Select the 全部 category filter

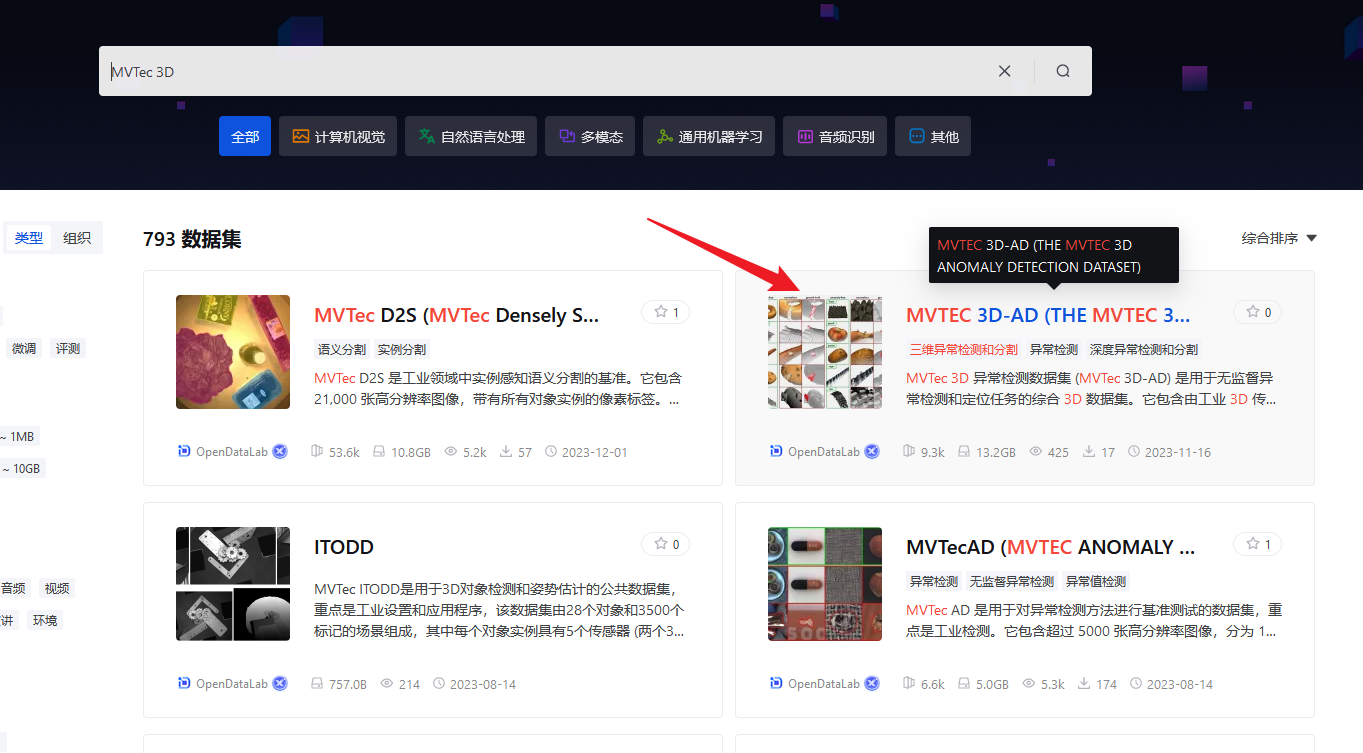pos(245,136)
